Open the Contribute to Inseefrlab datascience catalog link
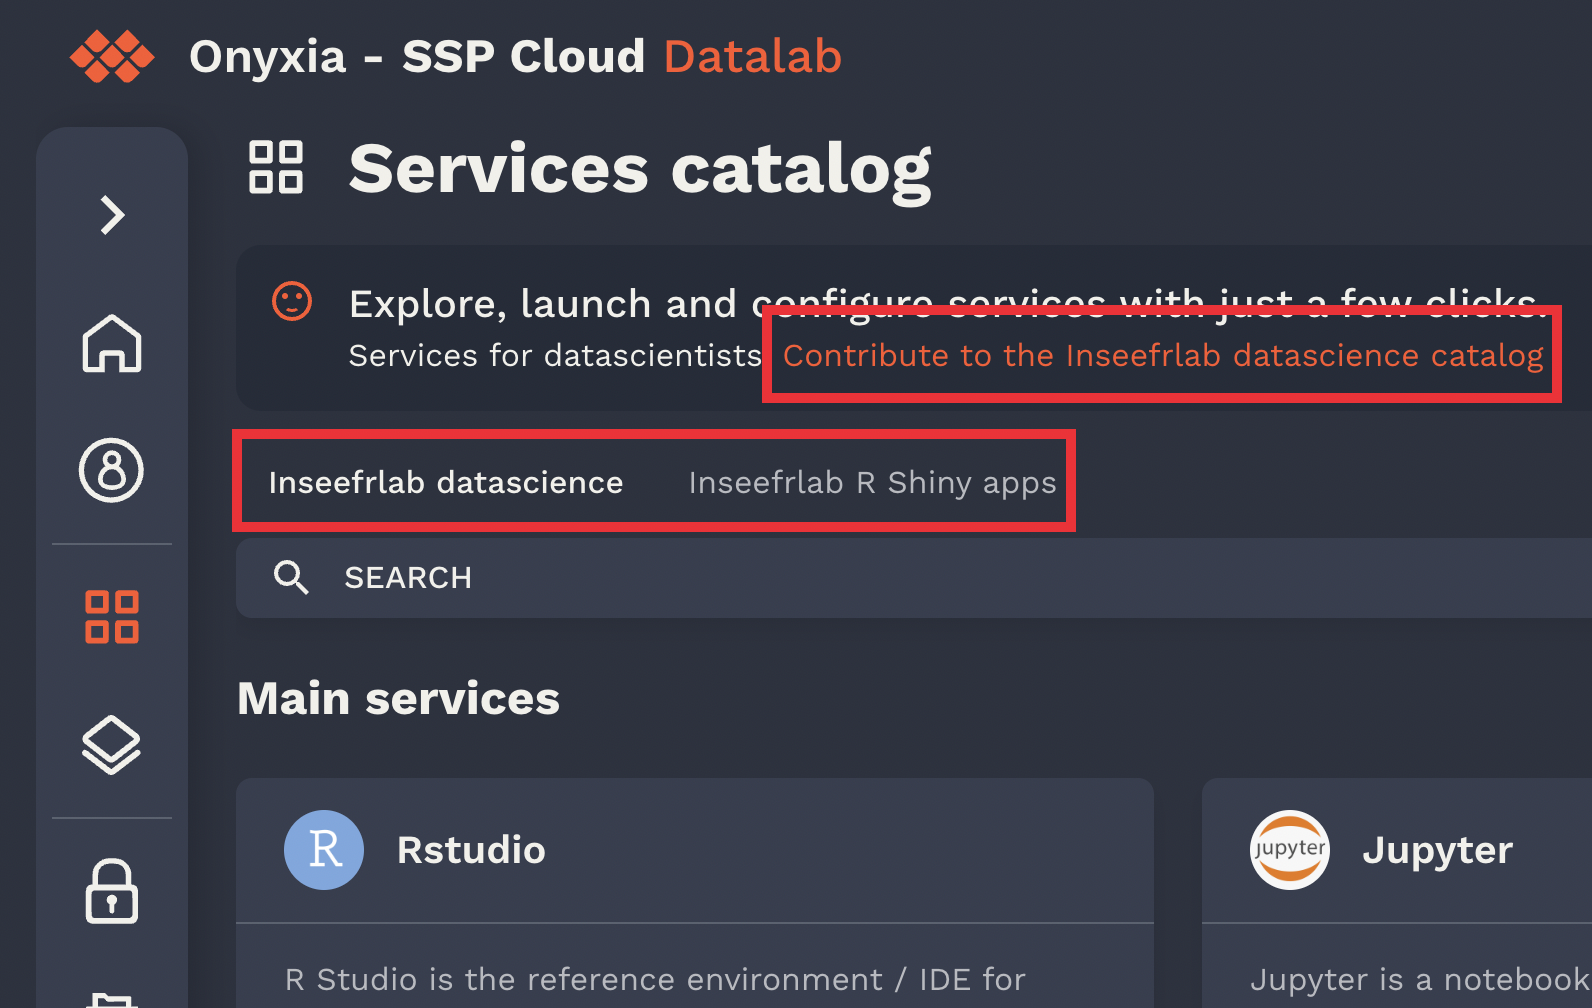The height and width of the screenshot is (1008, 1592). (x=1162, y=356)
